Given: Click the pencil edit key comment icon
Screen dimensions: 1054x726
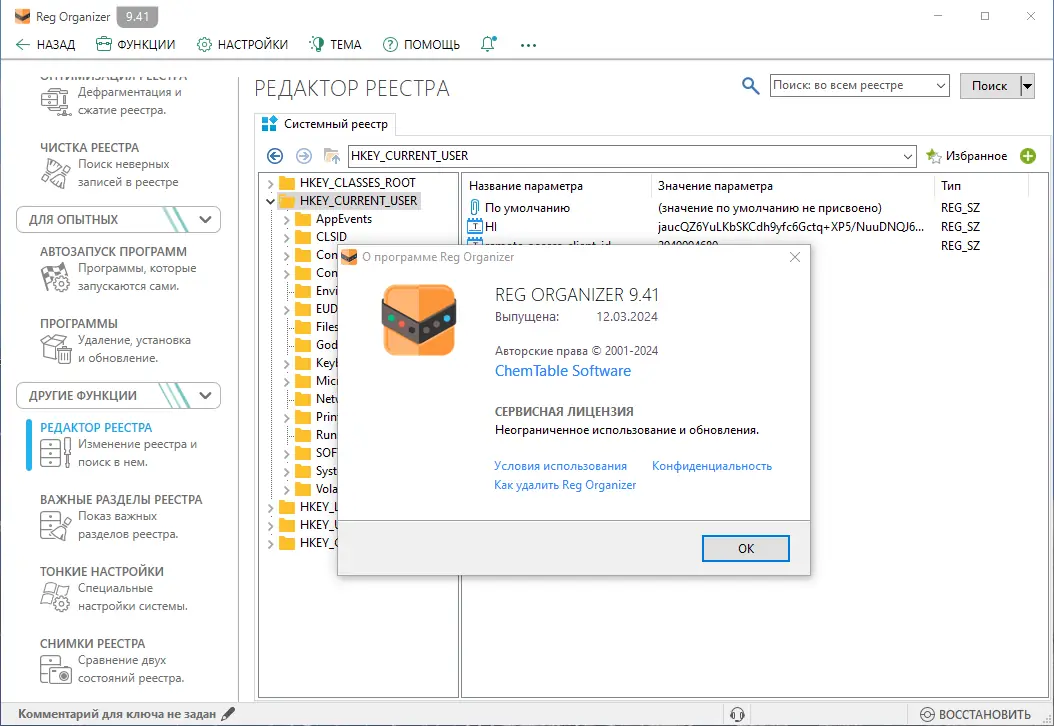Looking at the screenshot, I should coord(229,714).
